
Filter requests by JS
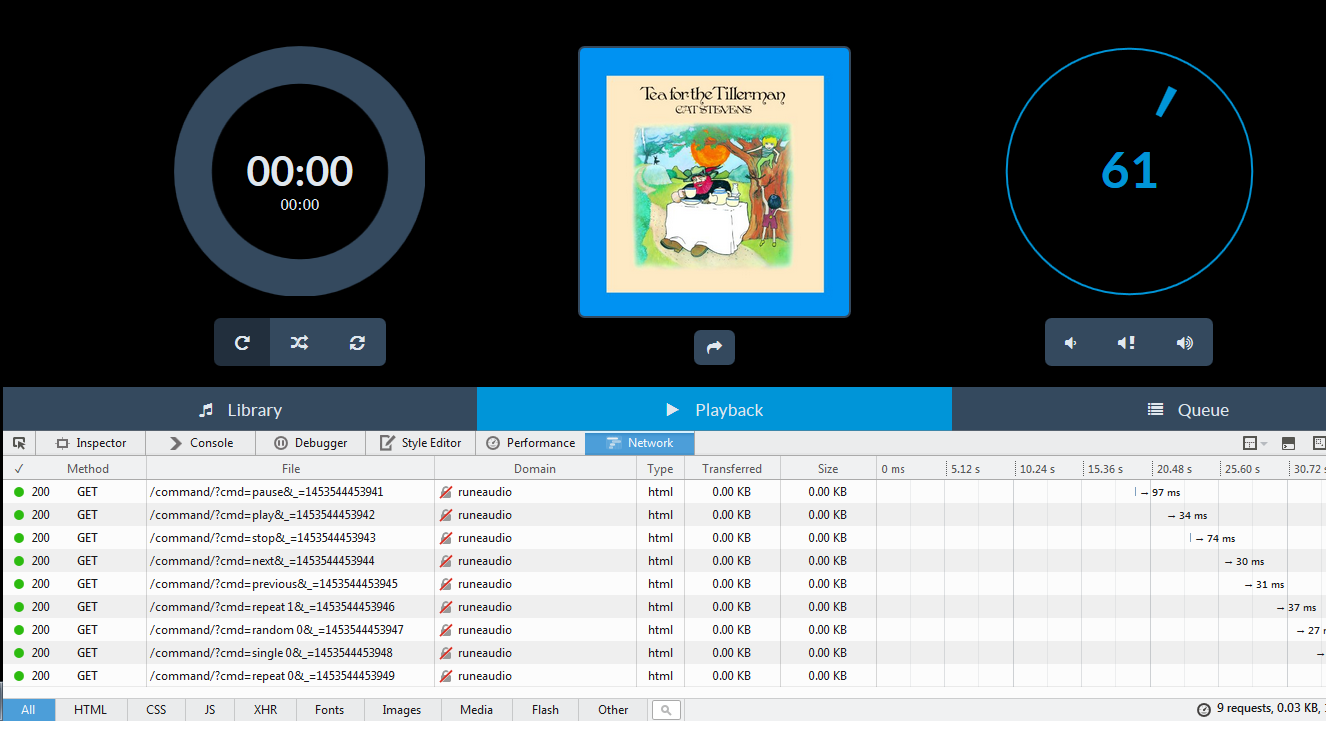tap(210, 710)
